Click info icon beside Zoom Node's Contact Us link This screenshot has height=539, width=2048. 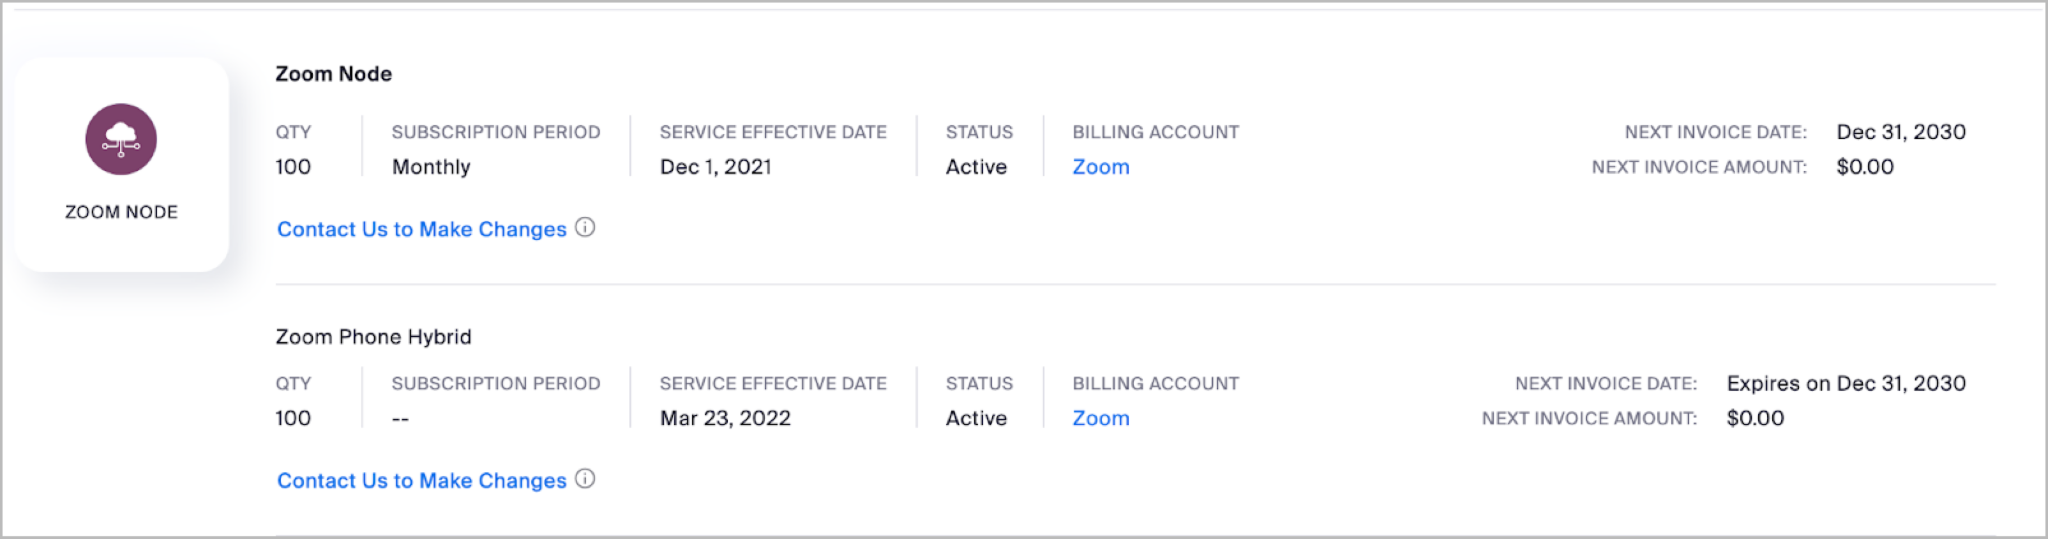click(x=586, y=227)
